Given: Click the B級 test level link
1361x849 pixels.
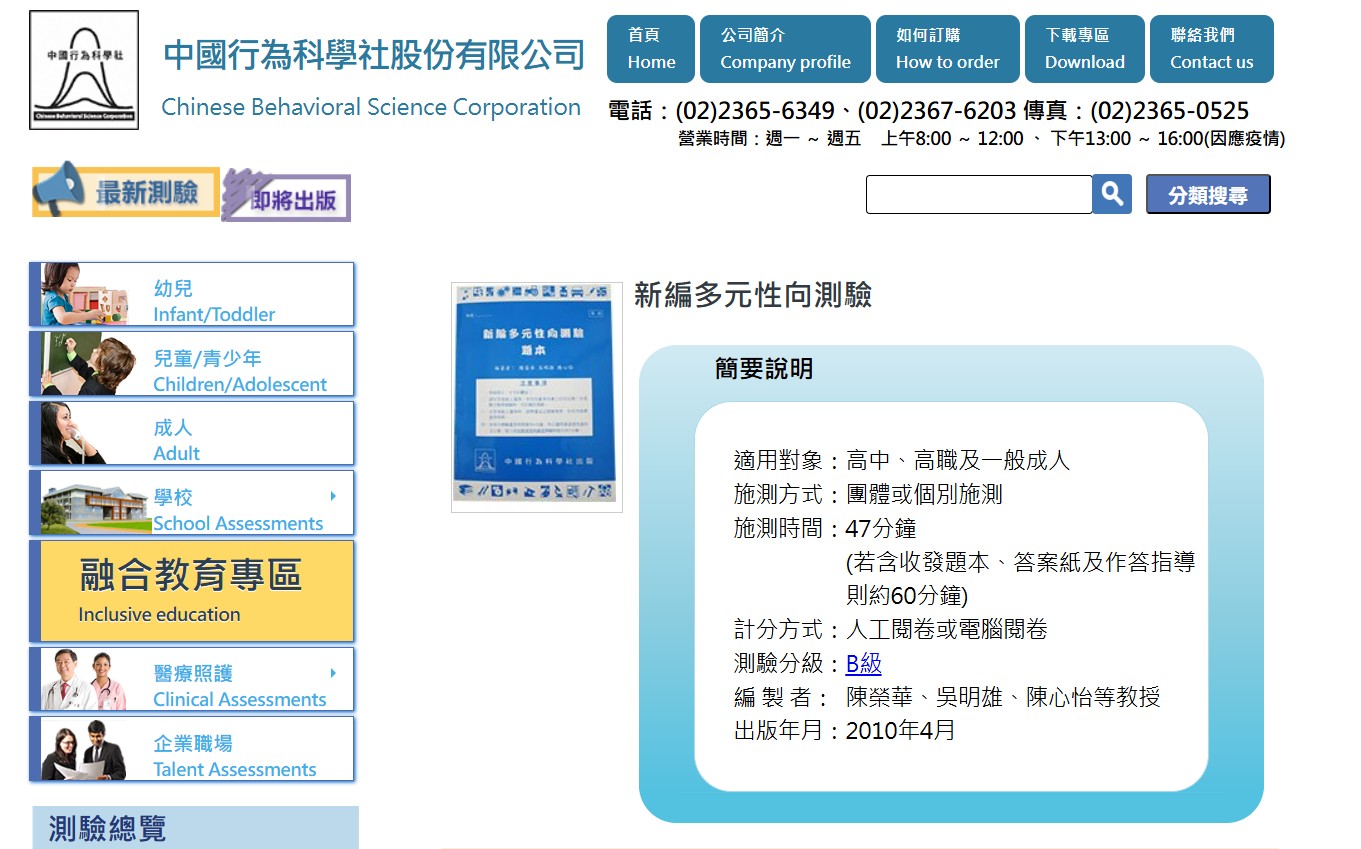Looking at the screenshot, I should (x=864, y=664).
